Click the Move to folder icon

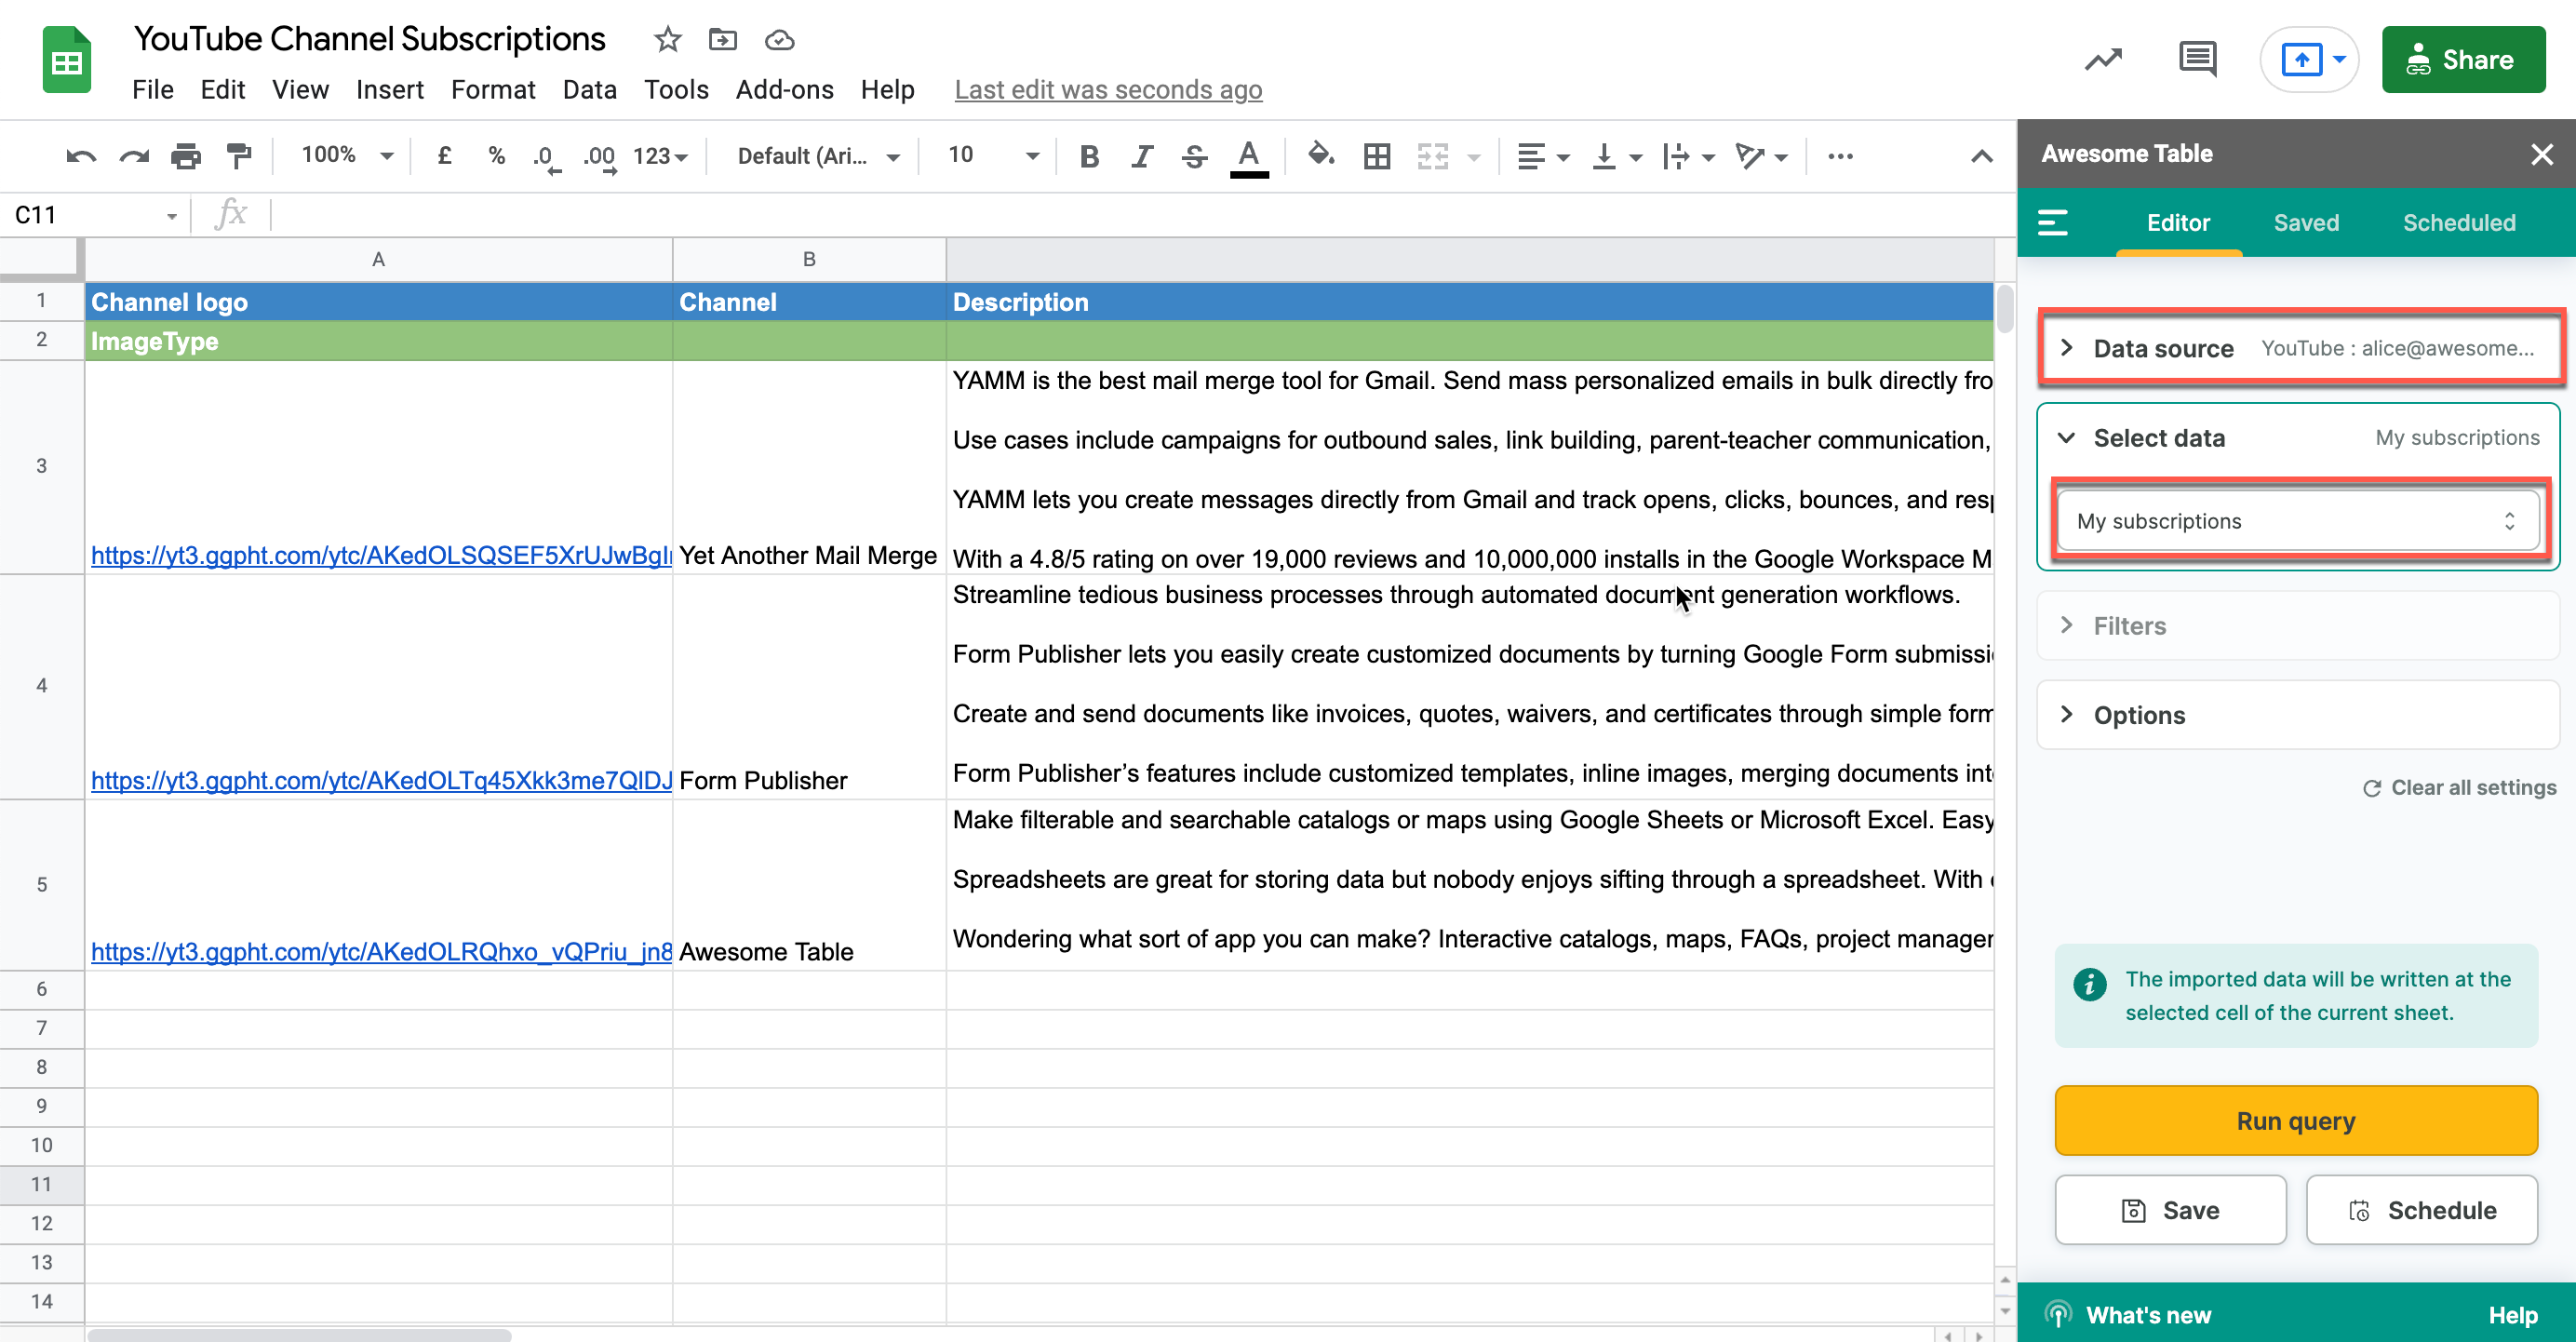tap(722, 40)
